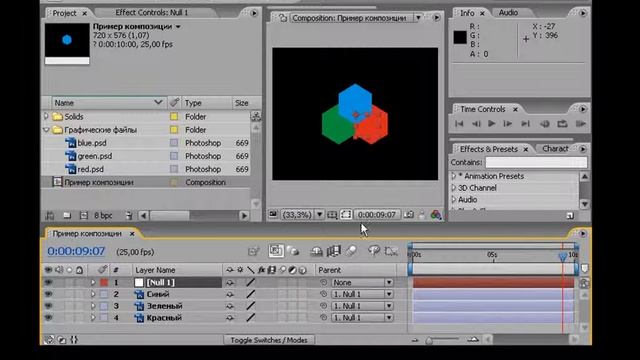
Task: Enable frame blending in timeline
Action: click(333, 251)
